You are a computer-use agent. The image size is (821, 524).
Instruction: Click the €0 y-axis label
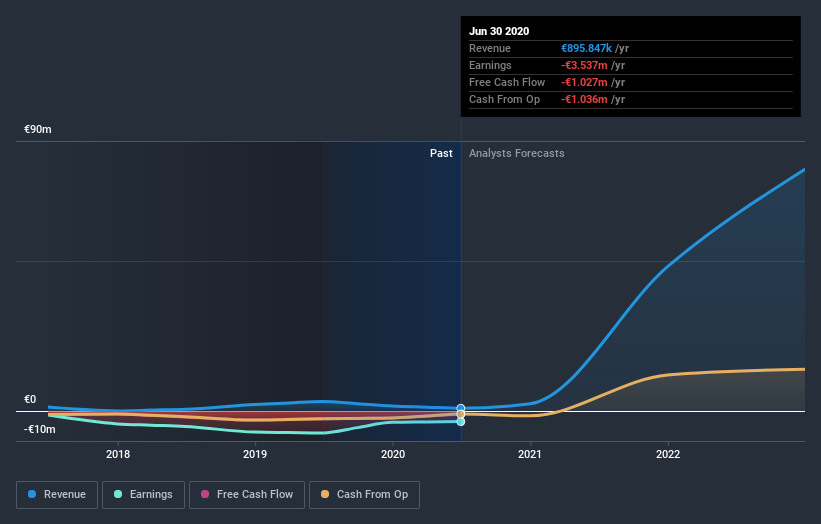30,399
